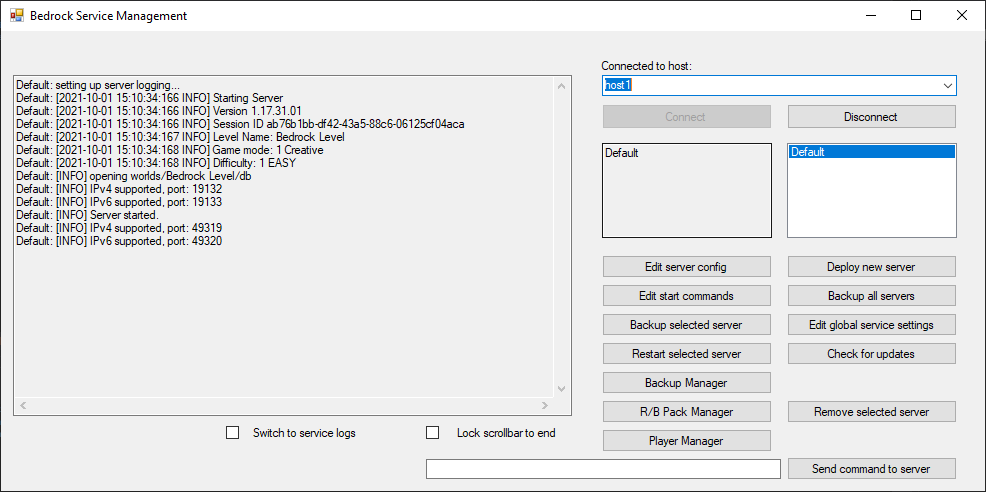Click Remove selected server button
This screenshot has width=986, height=492.
coord(872,412)
